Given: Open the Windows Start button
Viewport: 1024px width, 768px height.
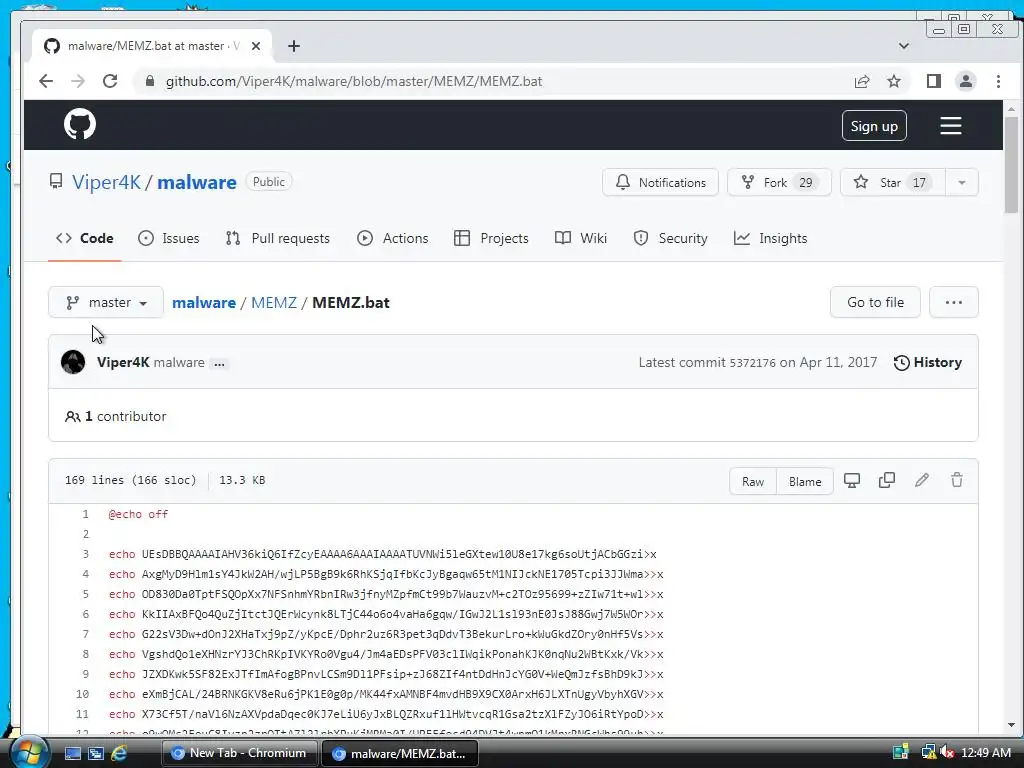Looking at the screenshot, I should (28, 752).
